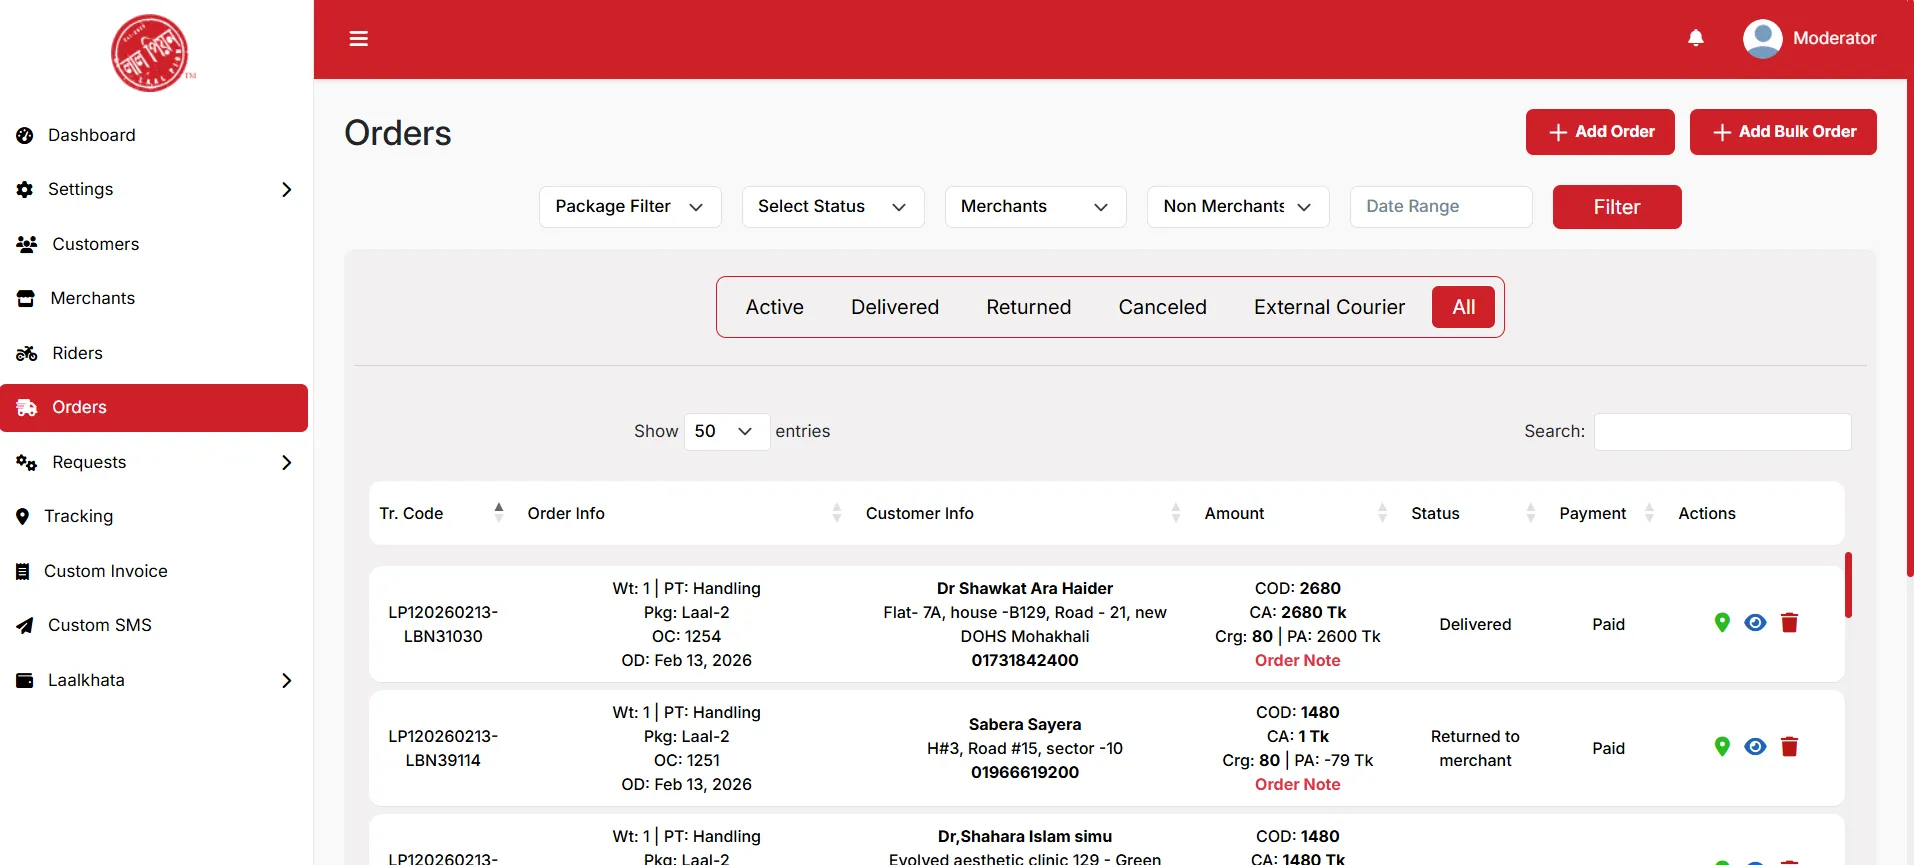This screenshot has width=1914, height=865.
Task: Expand the Settings submenu chevron
Action: (286, 189)
